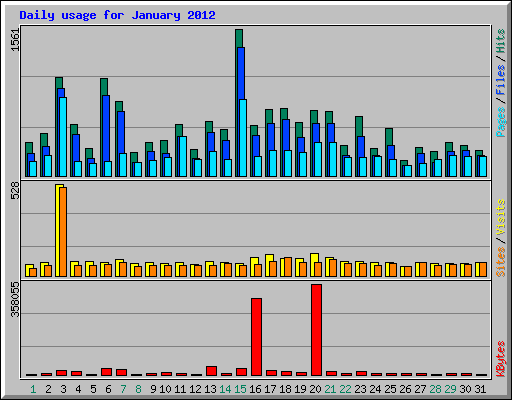Click the yellow 'Visits' legend label
The width and height of the screenshot is (512, 400).
click(x=500, y=217)
